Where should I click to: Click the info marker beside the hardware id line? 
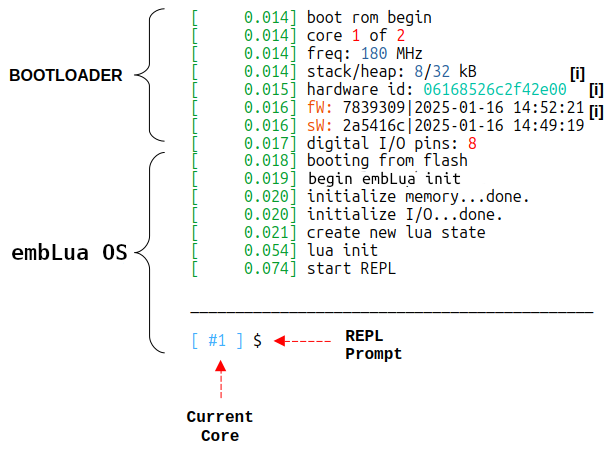pyautogui.click(x=596, y=91)
